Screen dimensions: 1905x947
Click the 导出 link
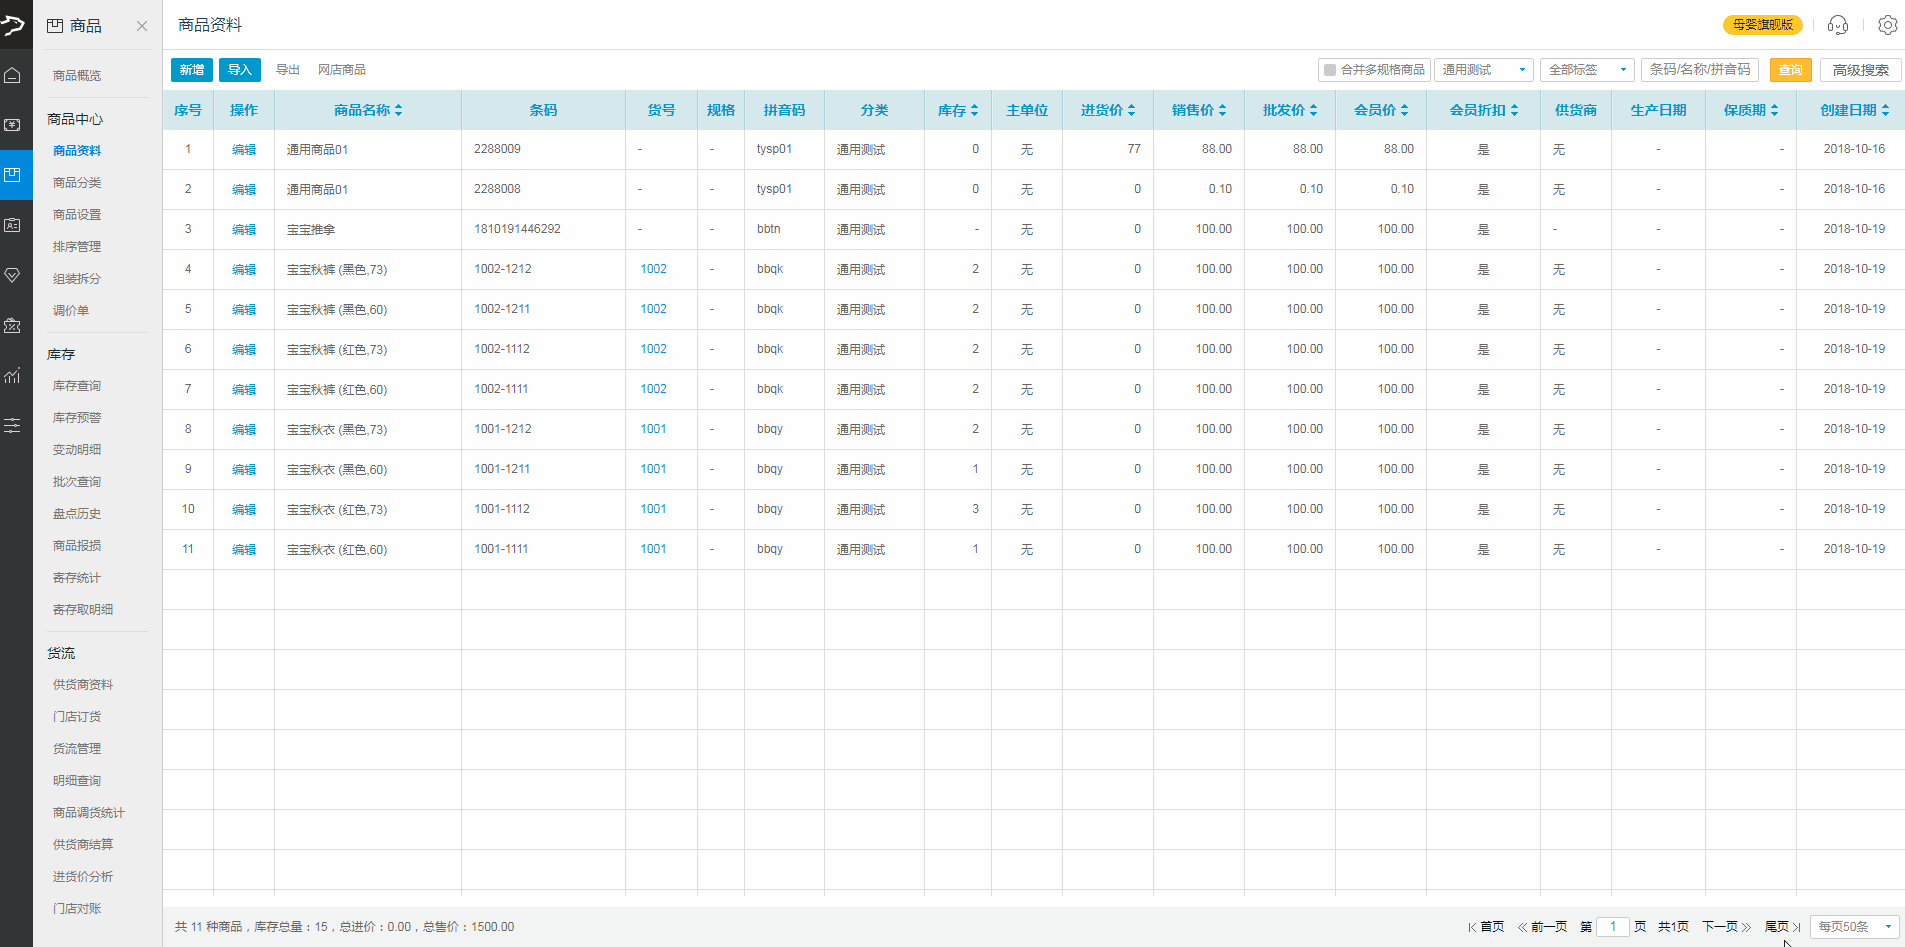pos(288,70)
